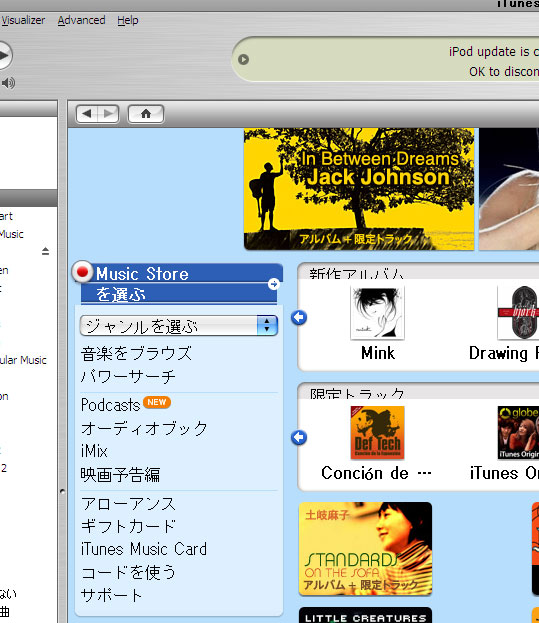Open the globe iTunes Originals cover
539x623 pixels.
pos(518,433)
